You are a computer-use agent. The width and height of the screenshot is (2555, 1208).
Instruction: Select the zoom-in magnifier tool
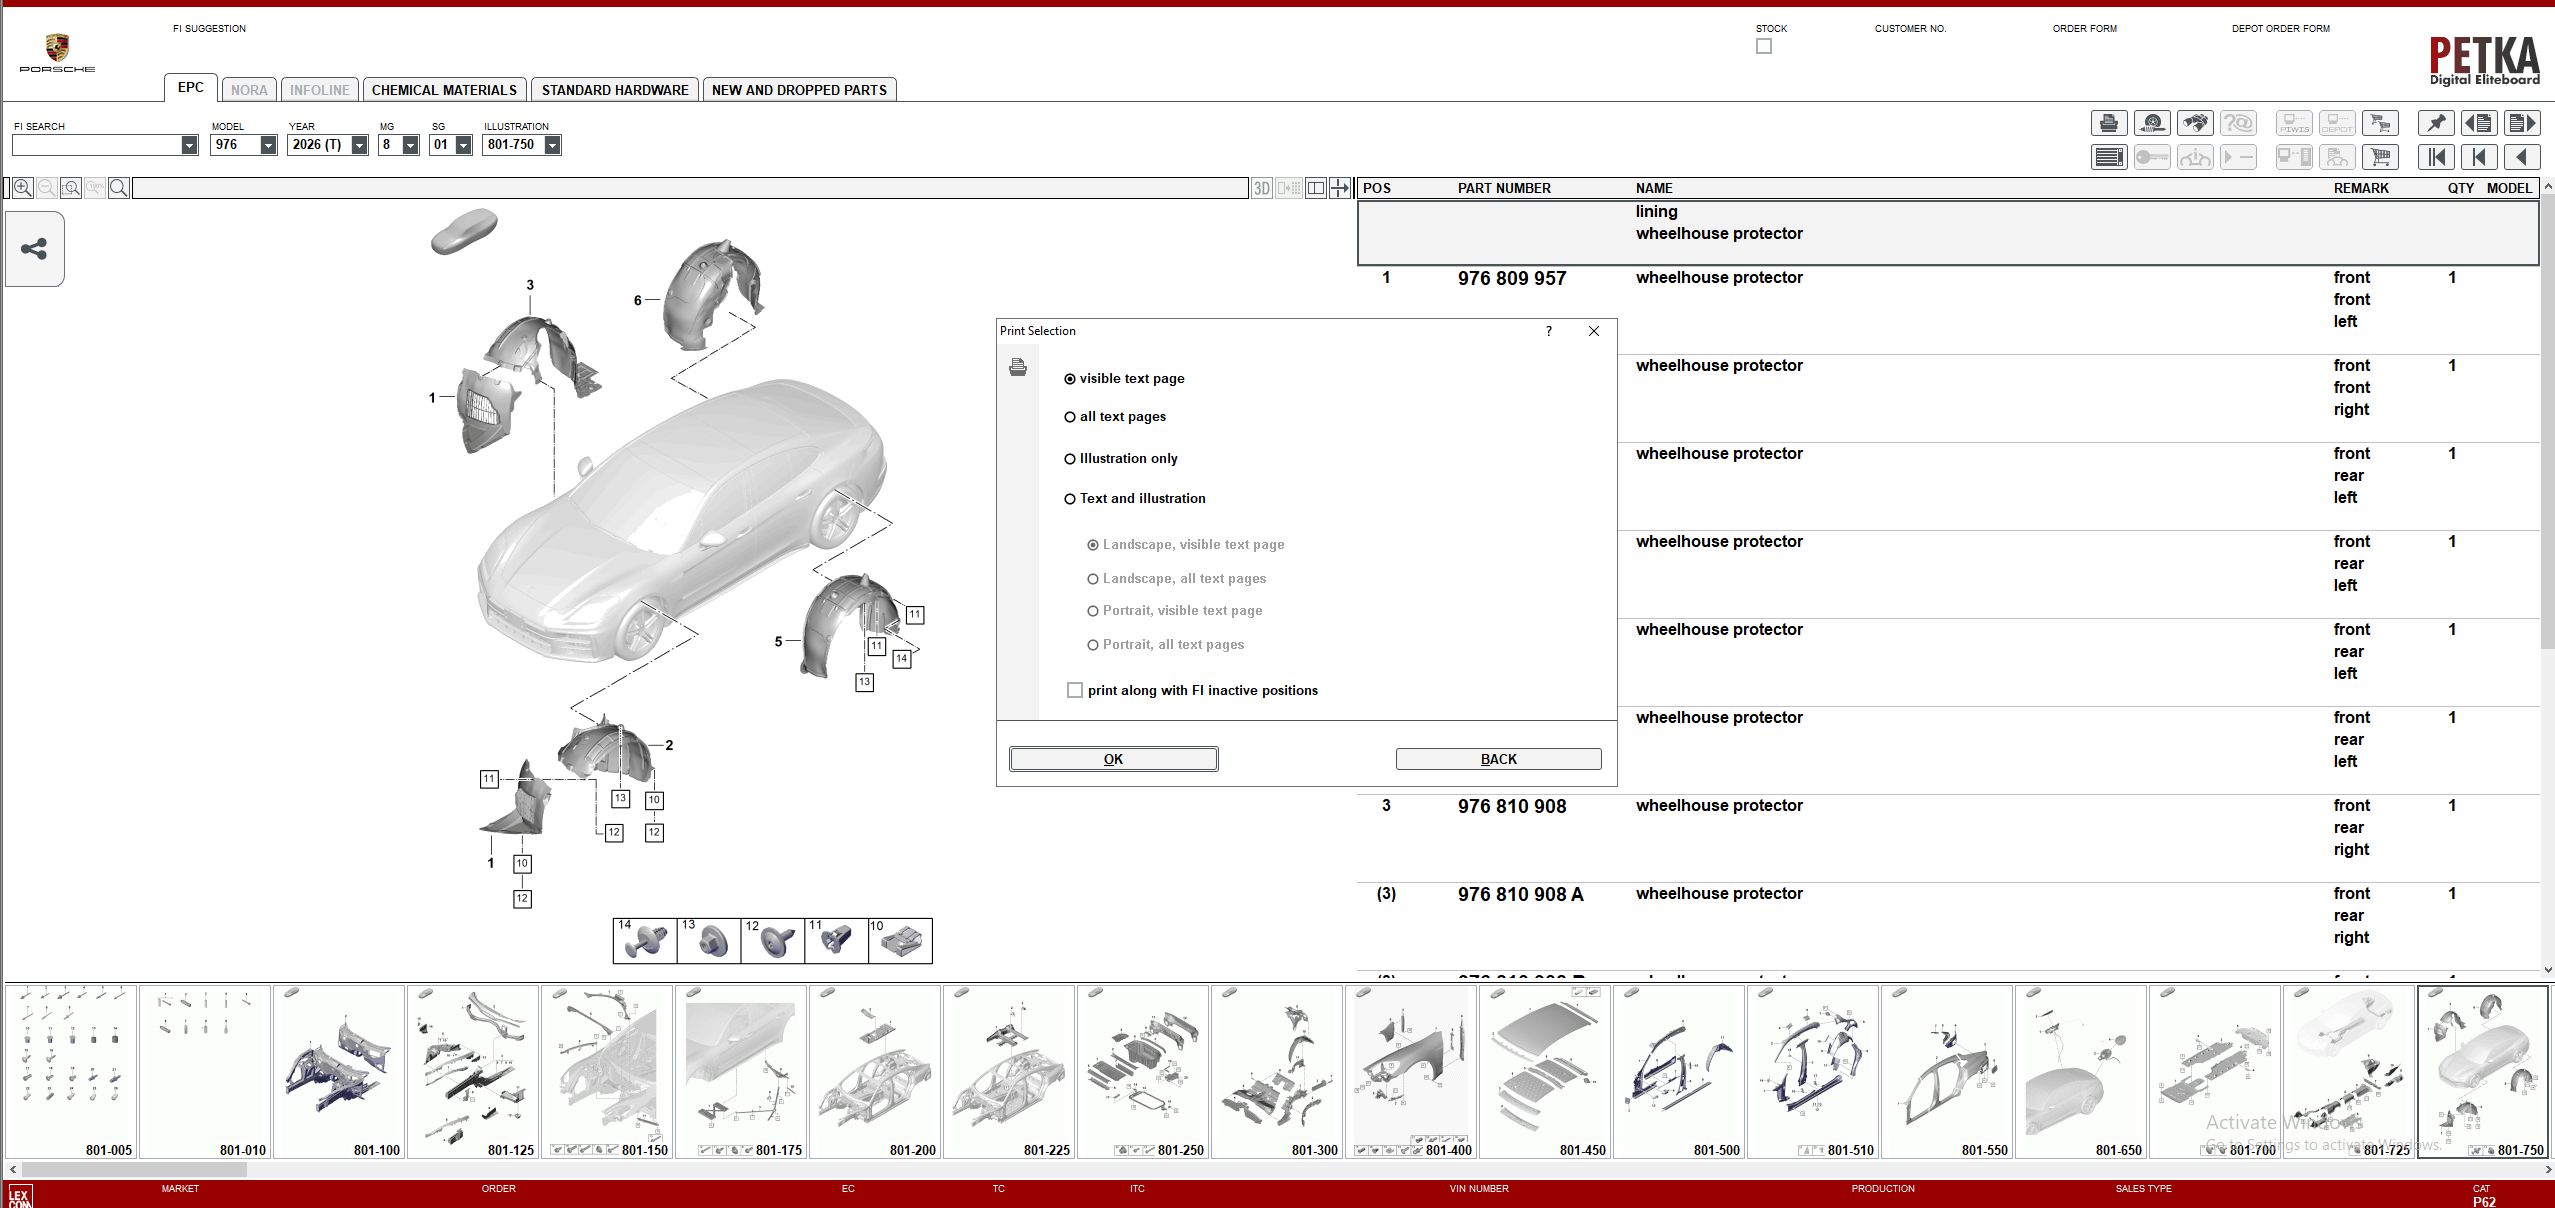point(22,188)
